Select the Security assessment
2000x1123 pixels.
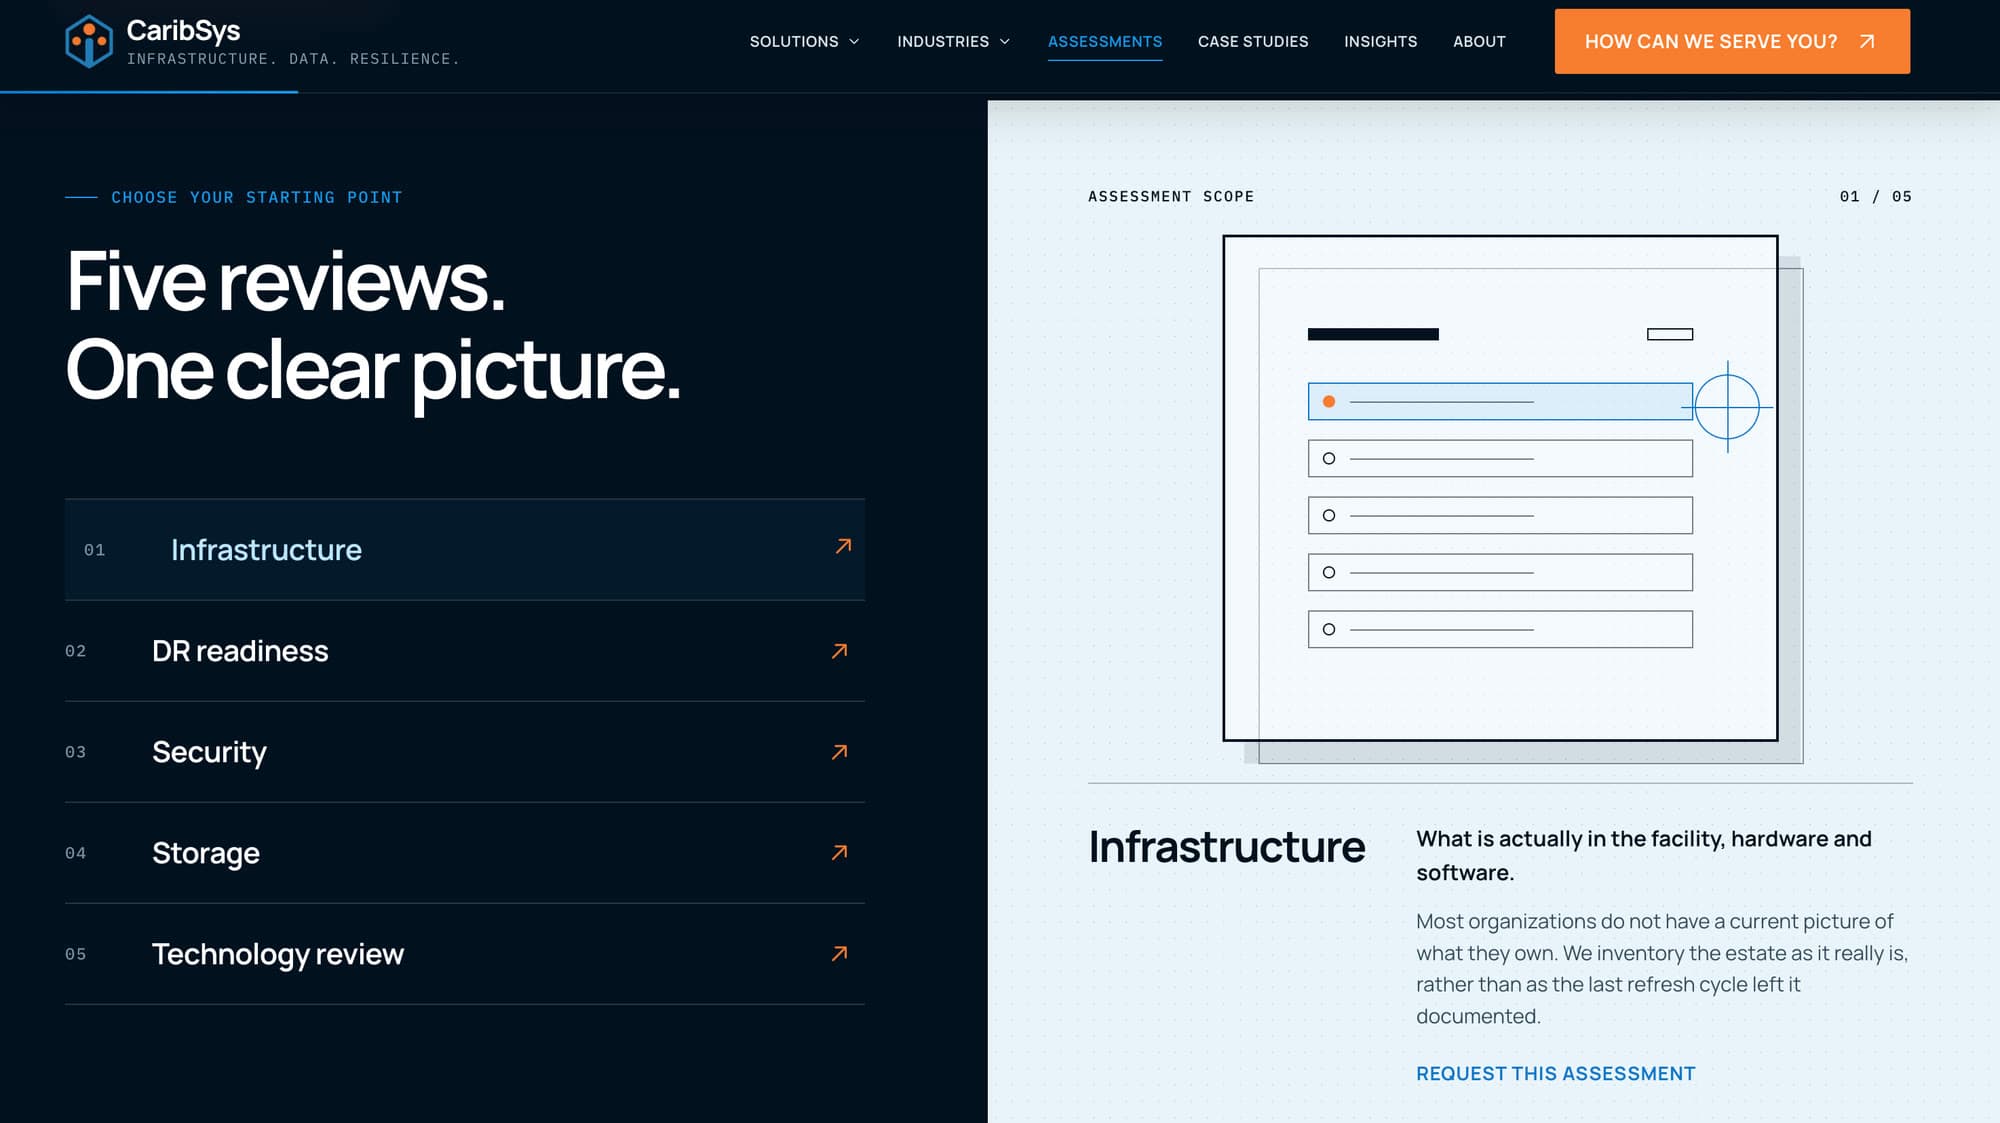tap(465, 752)
